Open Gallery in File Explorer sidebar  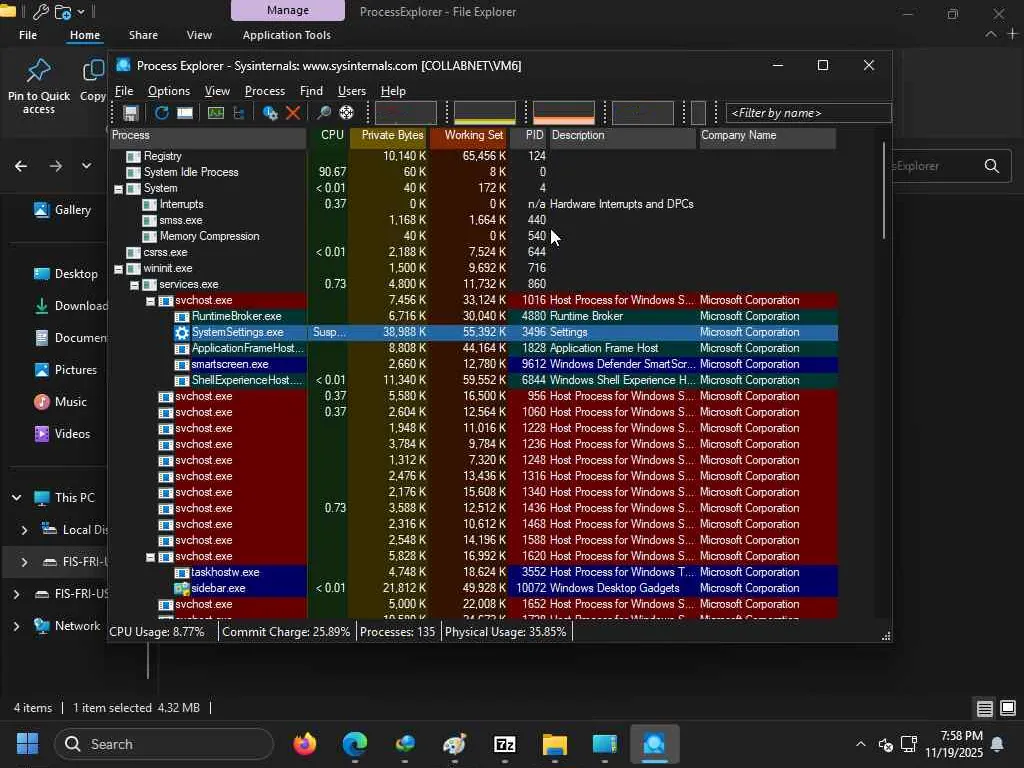62,210
